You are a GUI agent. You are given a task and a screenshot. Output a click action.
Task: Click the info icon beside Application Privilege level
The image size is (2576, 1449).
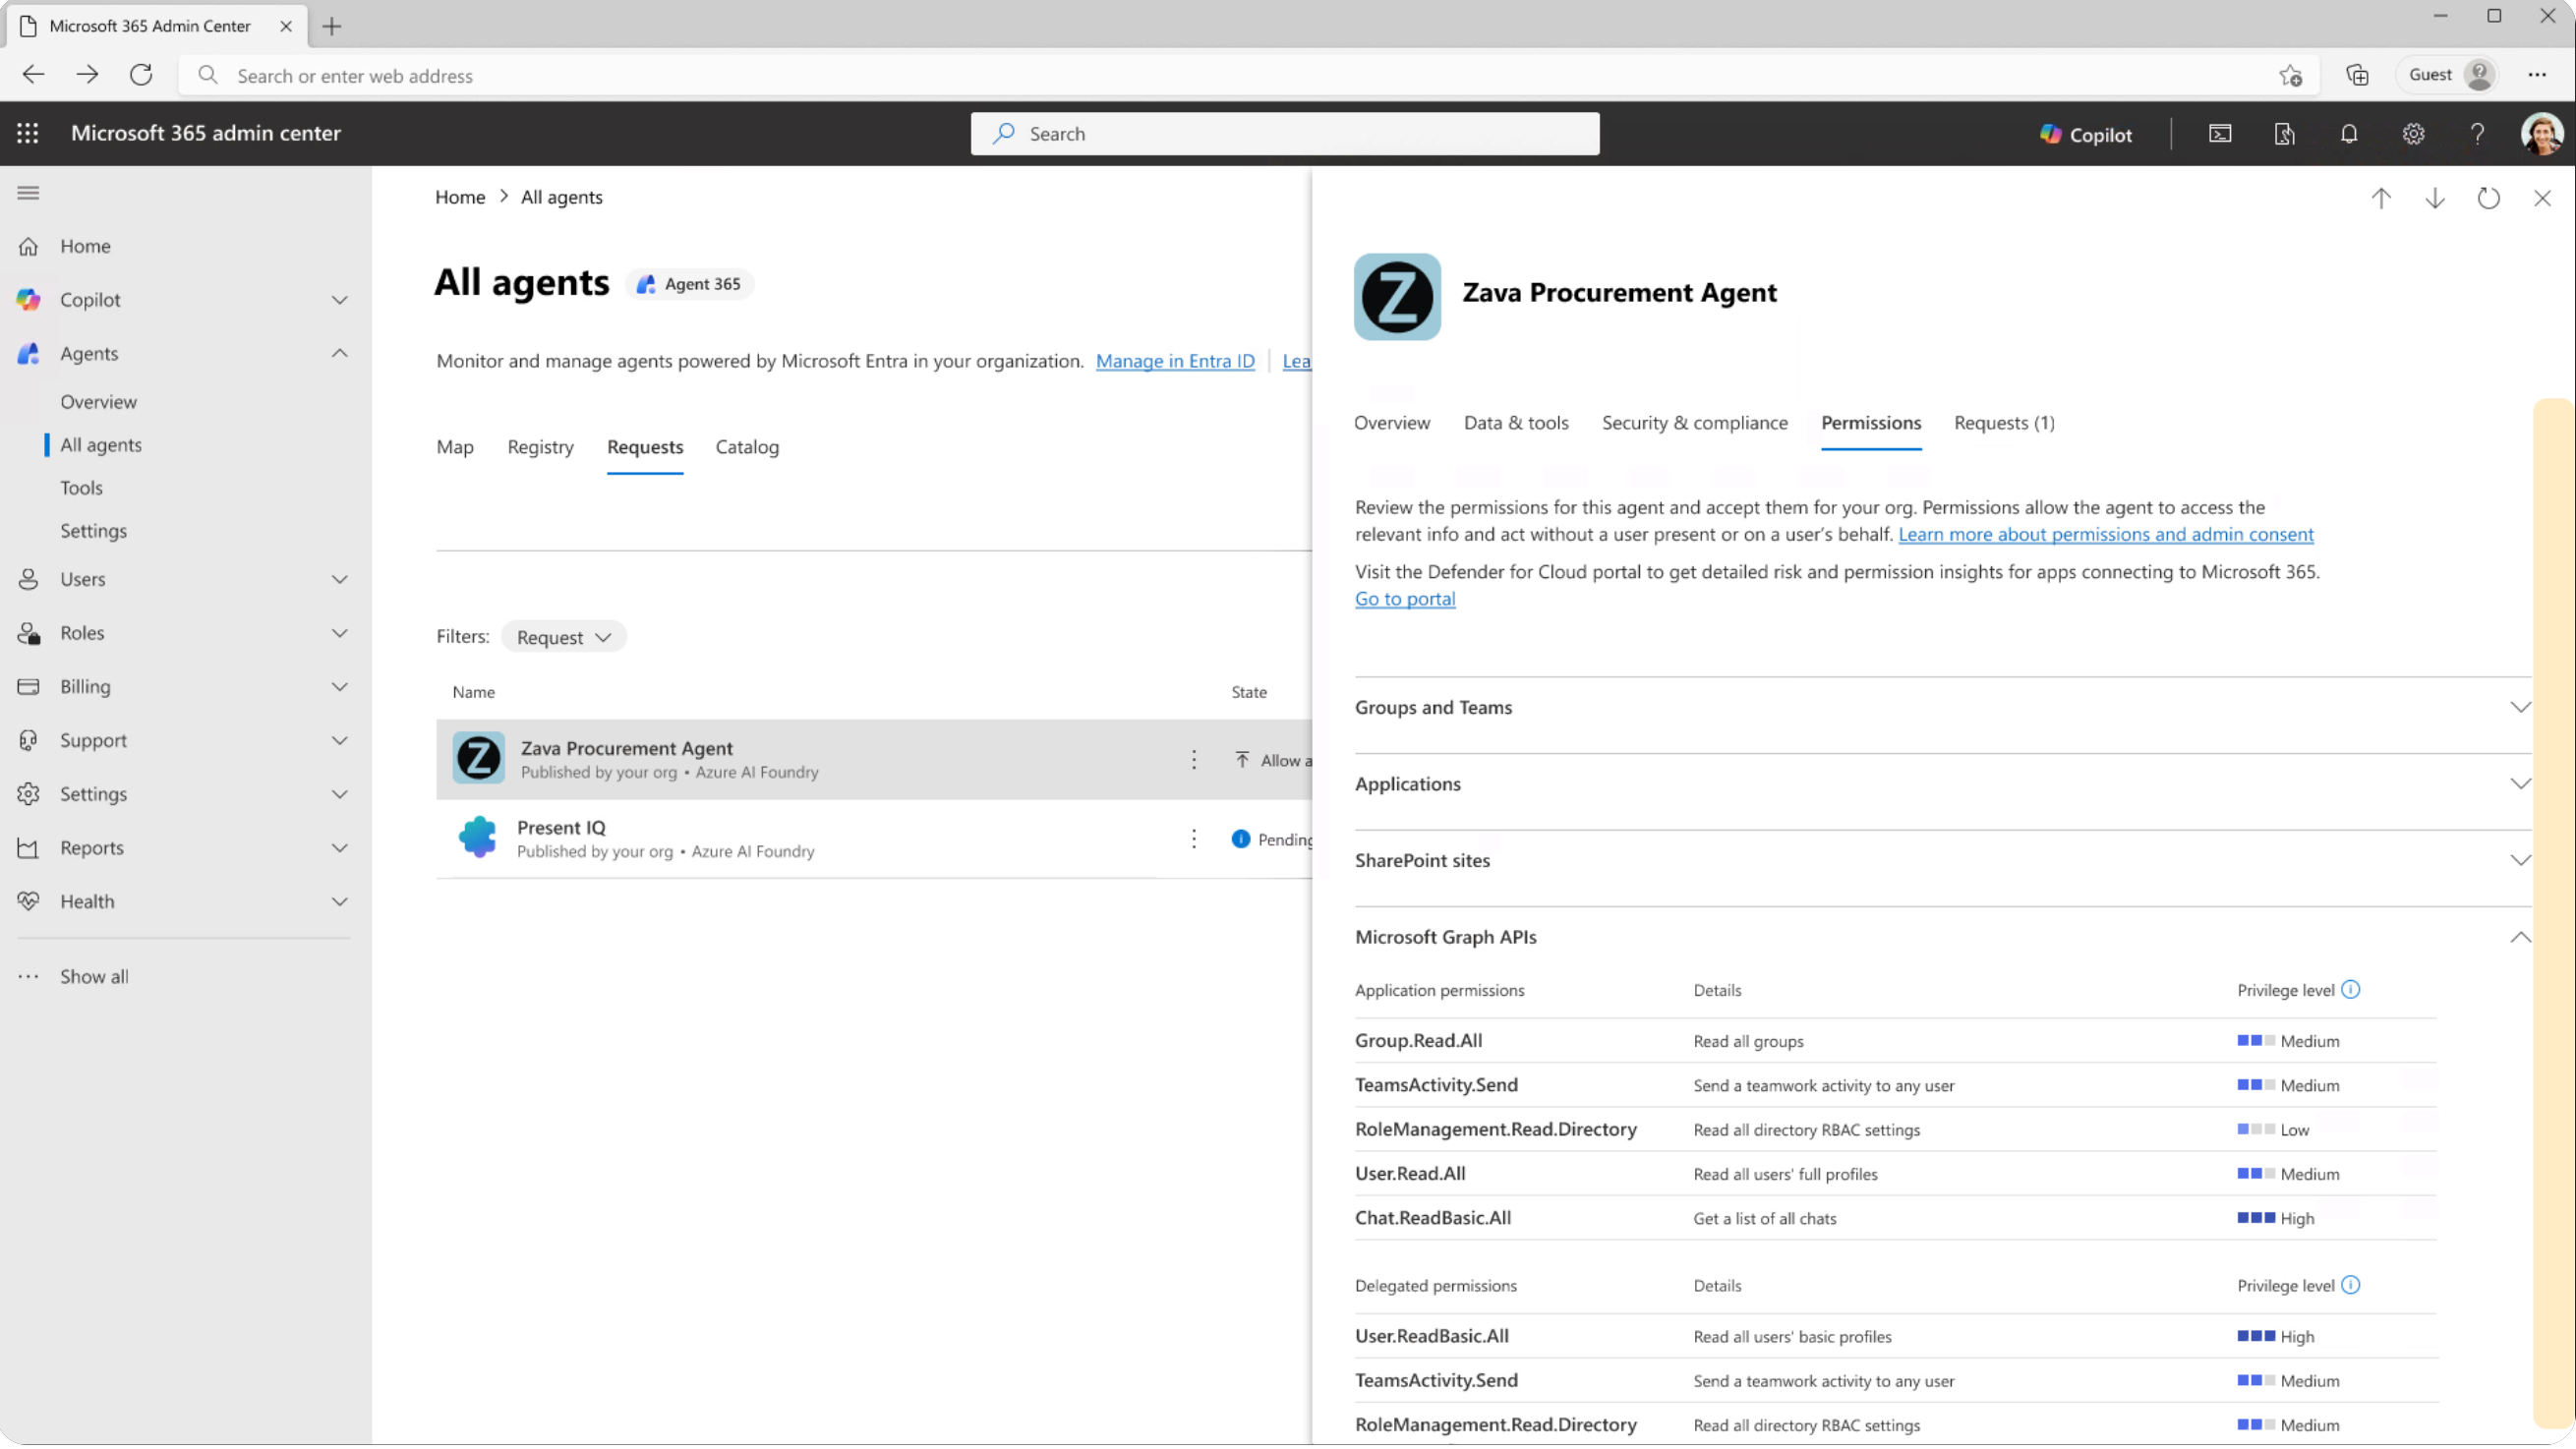[x=2351, y=990]
